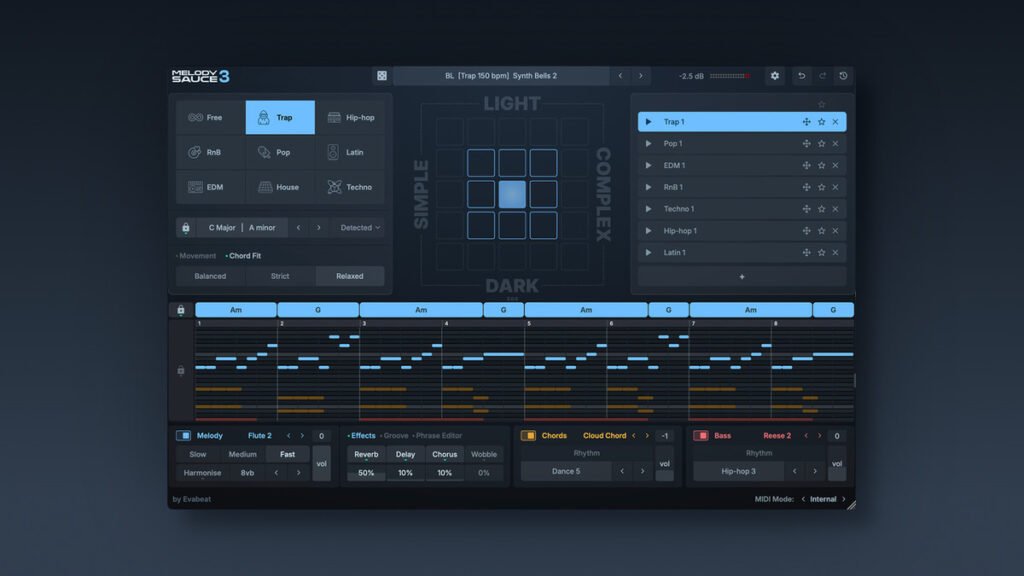
Task: Set Reverb amount at 50%
Action: [366, 472]
